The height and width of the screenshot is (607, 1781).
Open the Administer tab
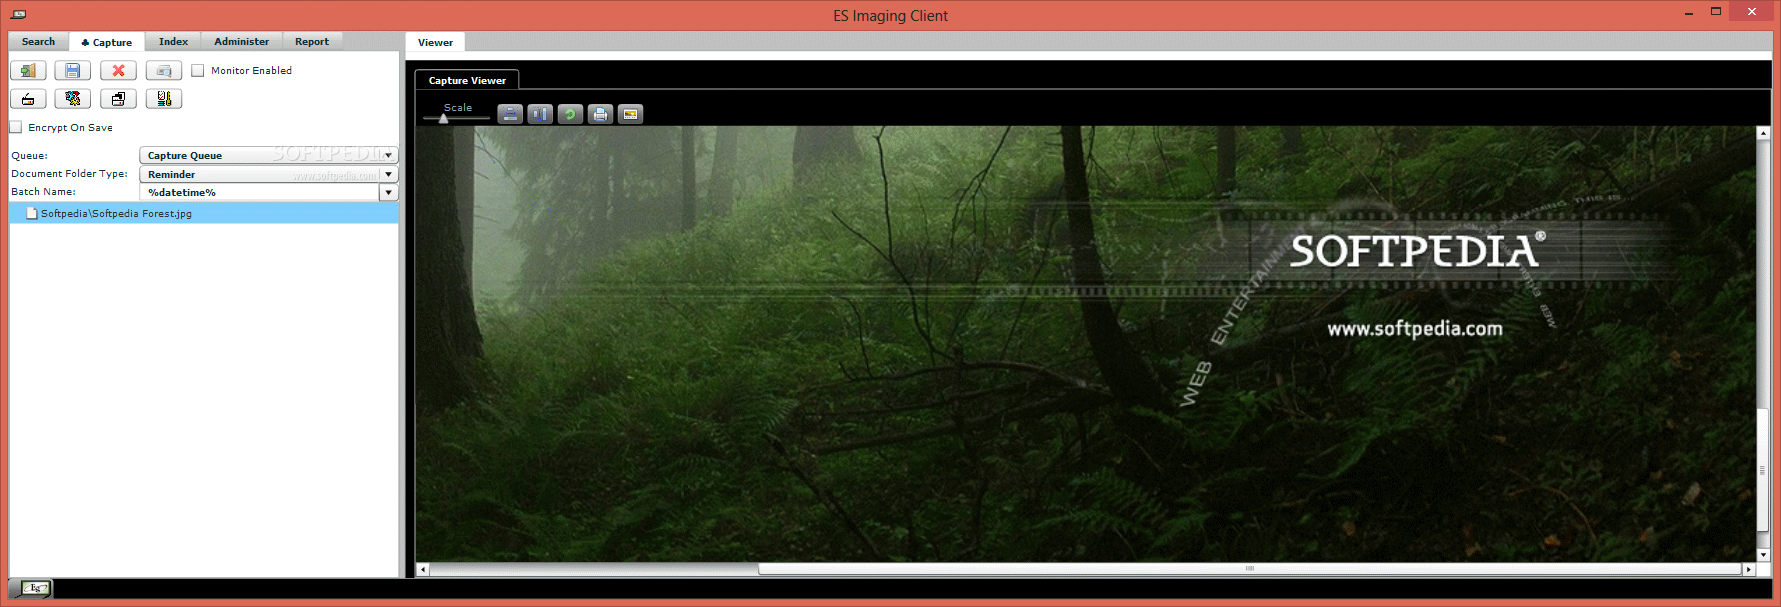[x=241, y=42]
